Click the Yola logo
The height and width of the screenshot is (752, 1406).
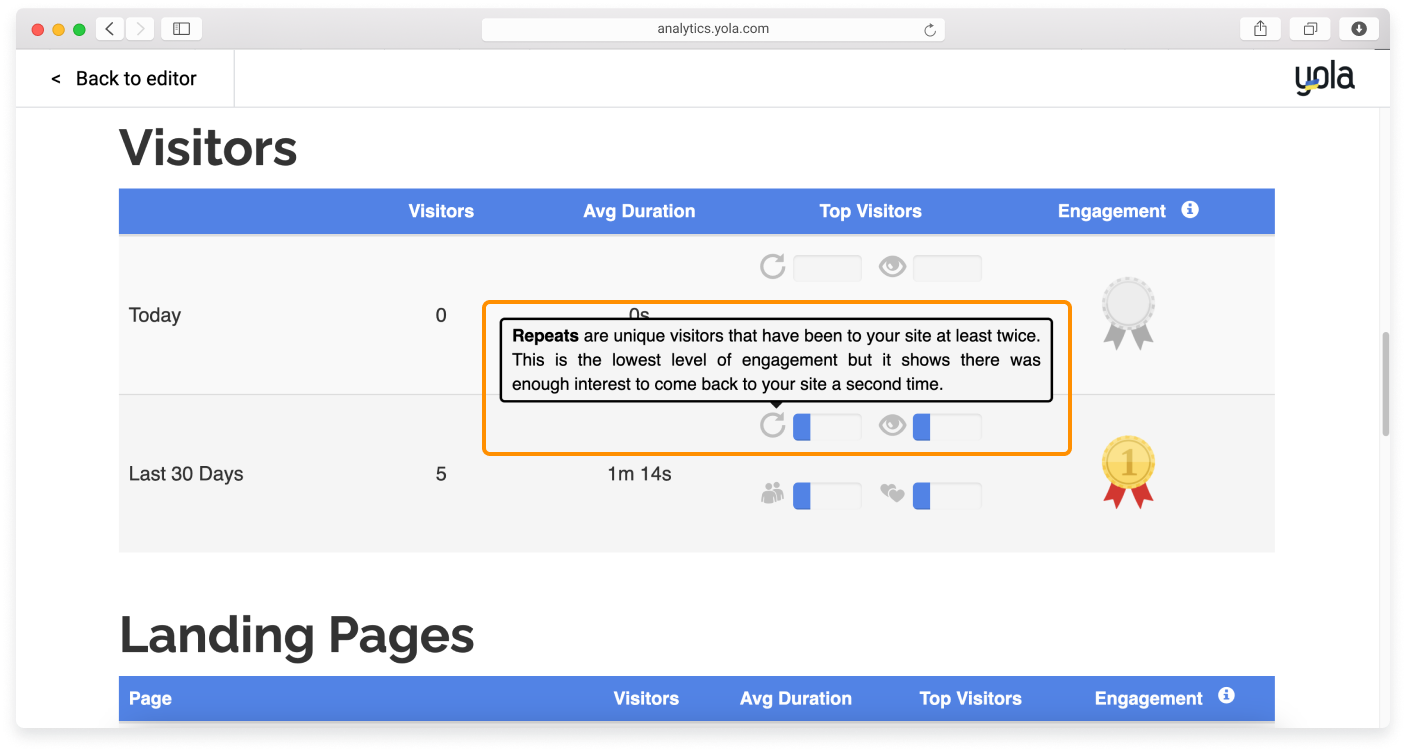tap(1324, 77)
